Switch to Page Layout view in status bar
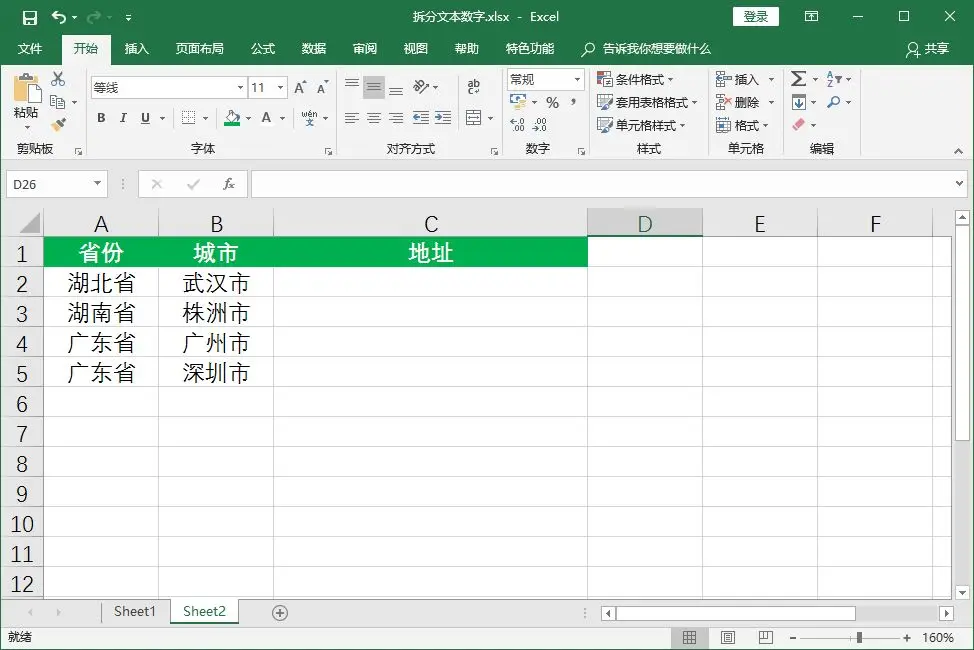The height and width of the screenshot is (650, 974). click(727, 637)
